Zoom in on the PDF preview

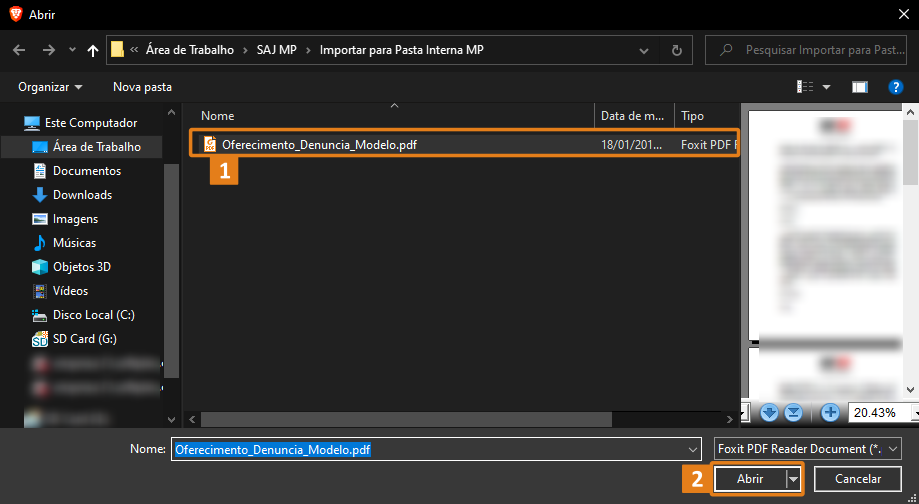[x=830, y=412]
